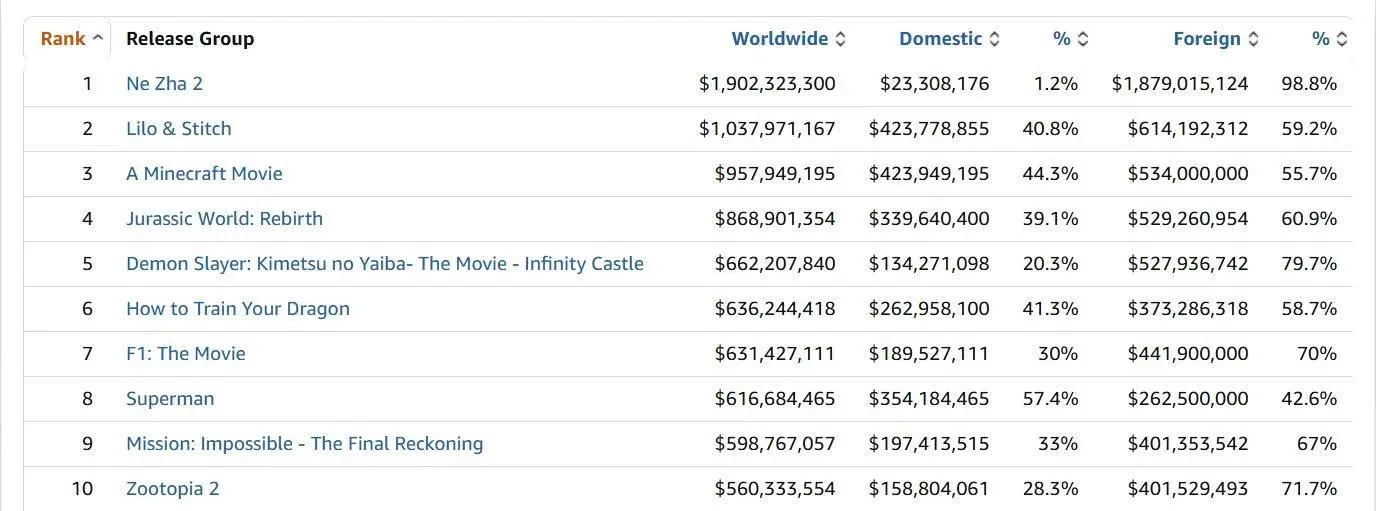Click the Worldwide header text
This screenshot has width=1376, height=511.
point(779,39)
